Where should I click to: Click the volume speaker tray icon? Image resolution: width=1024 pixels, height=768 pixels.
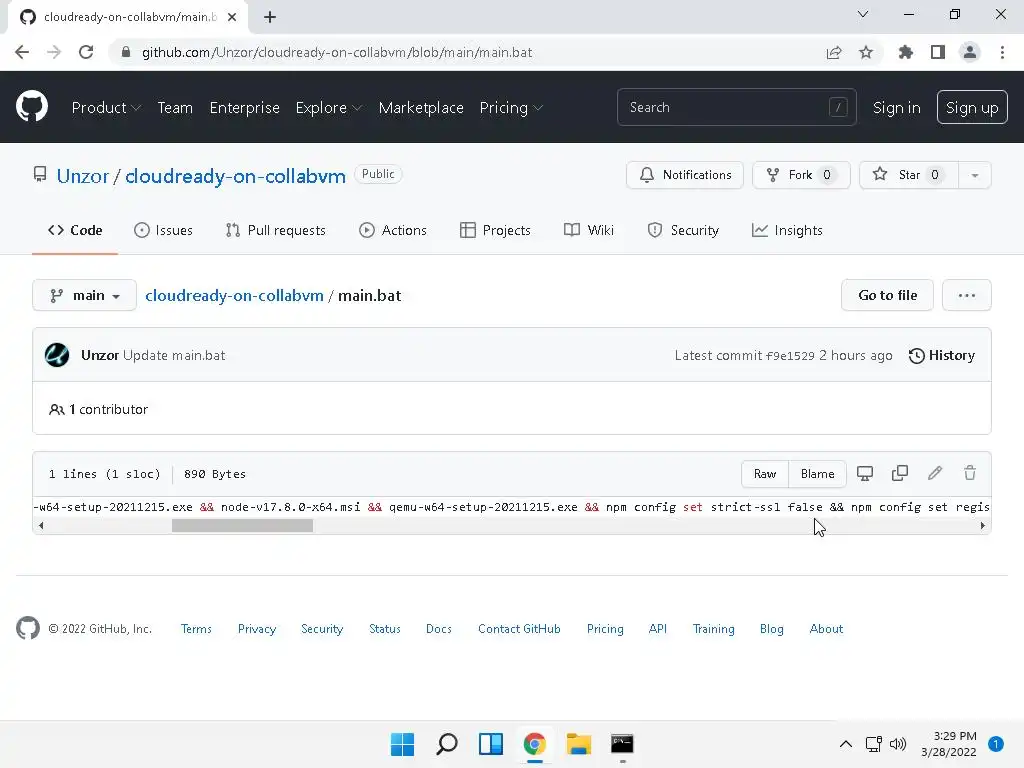898,744
